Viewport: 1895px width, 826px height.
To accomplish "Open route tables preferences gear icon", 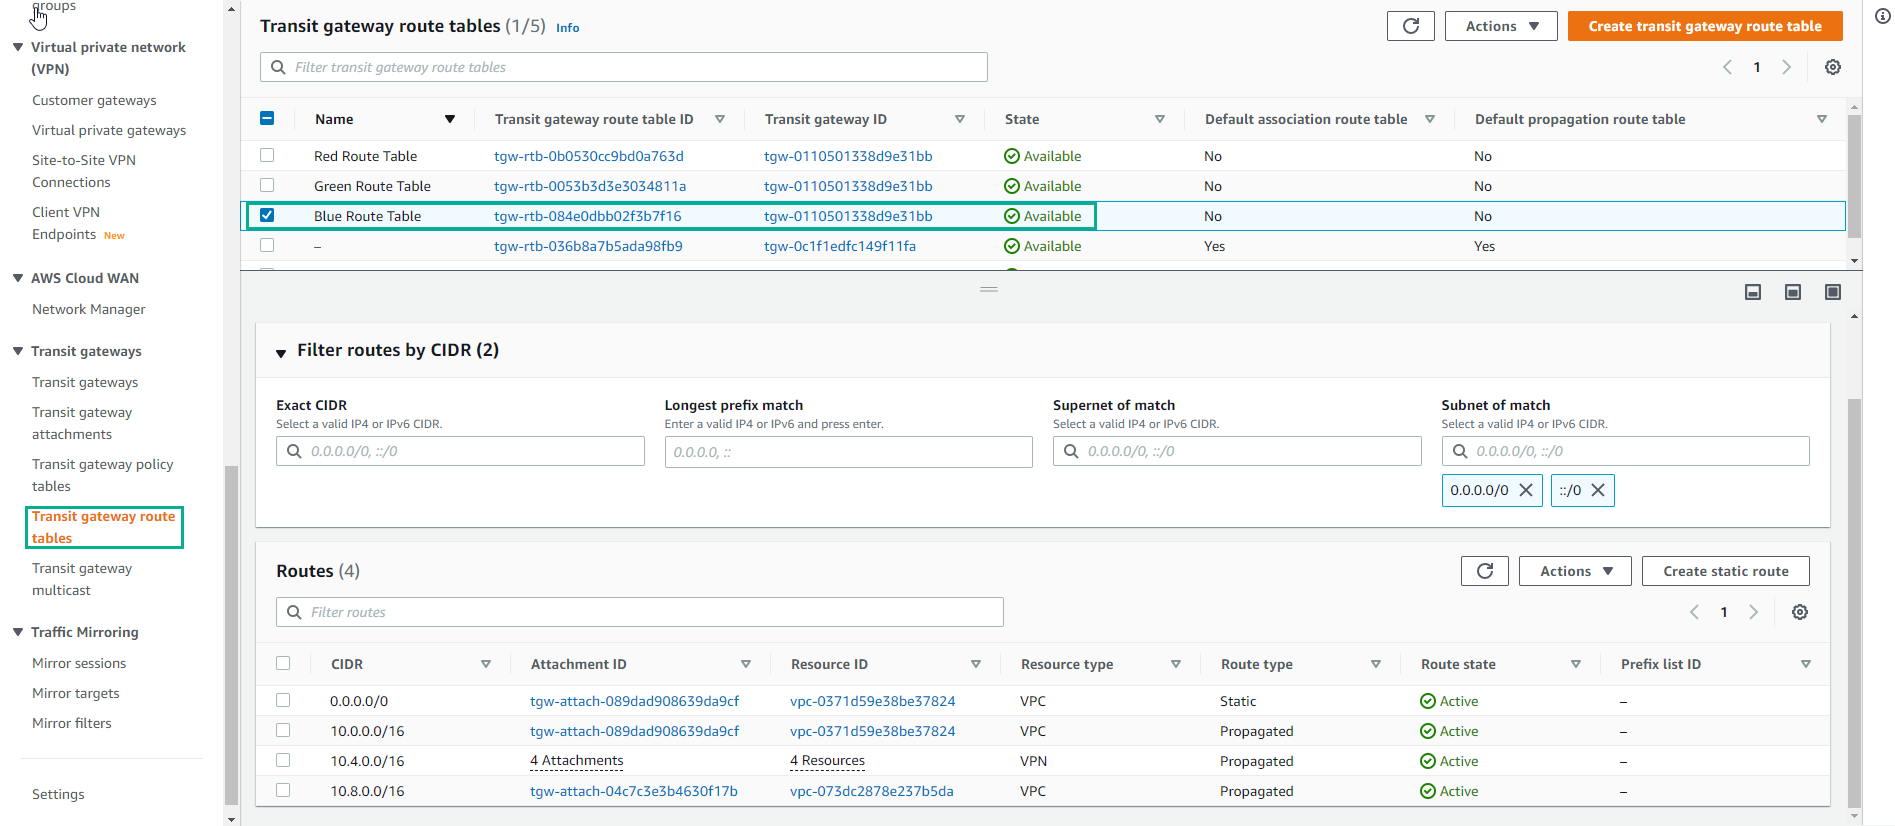I will [1832, 67].
